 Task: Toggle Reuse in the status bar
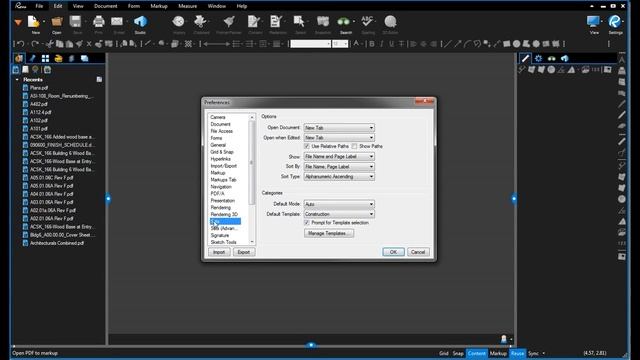517,353
